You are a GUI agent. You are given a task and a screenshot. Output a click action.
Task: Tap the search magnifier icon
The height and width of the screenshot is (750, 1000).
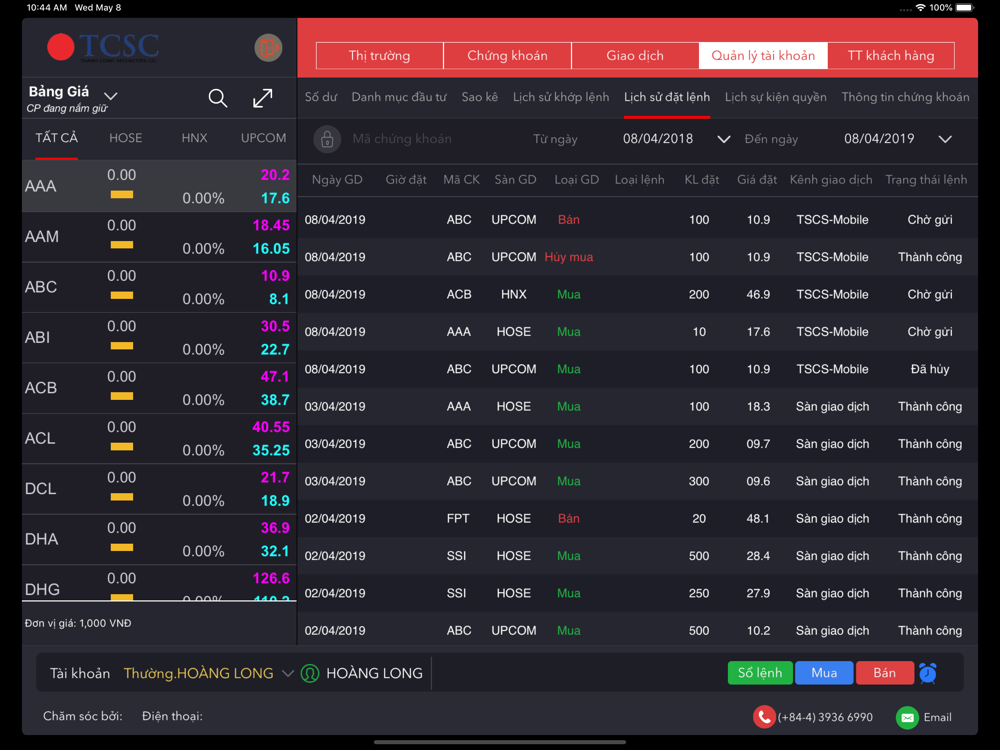pyautogui.click(x=217, y=98)
